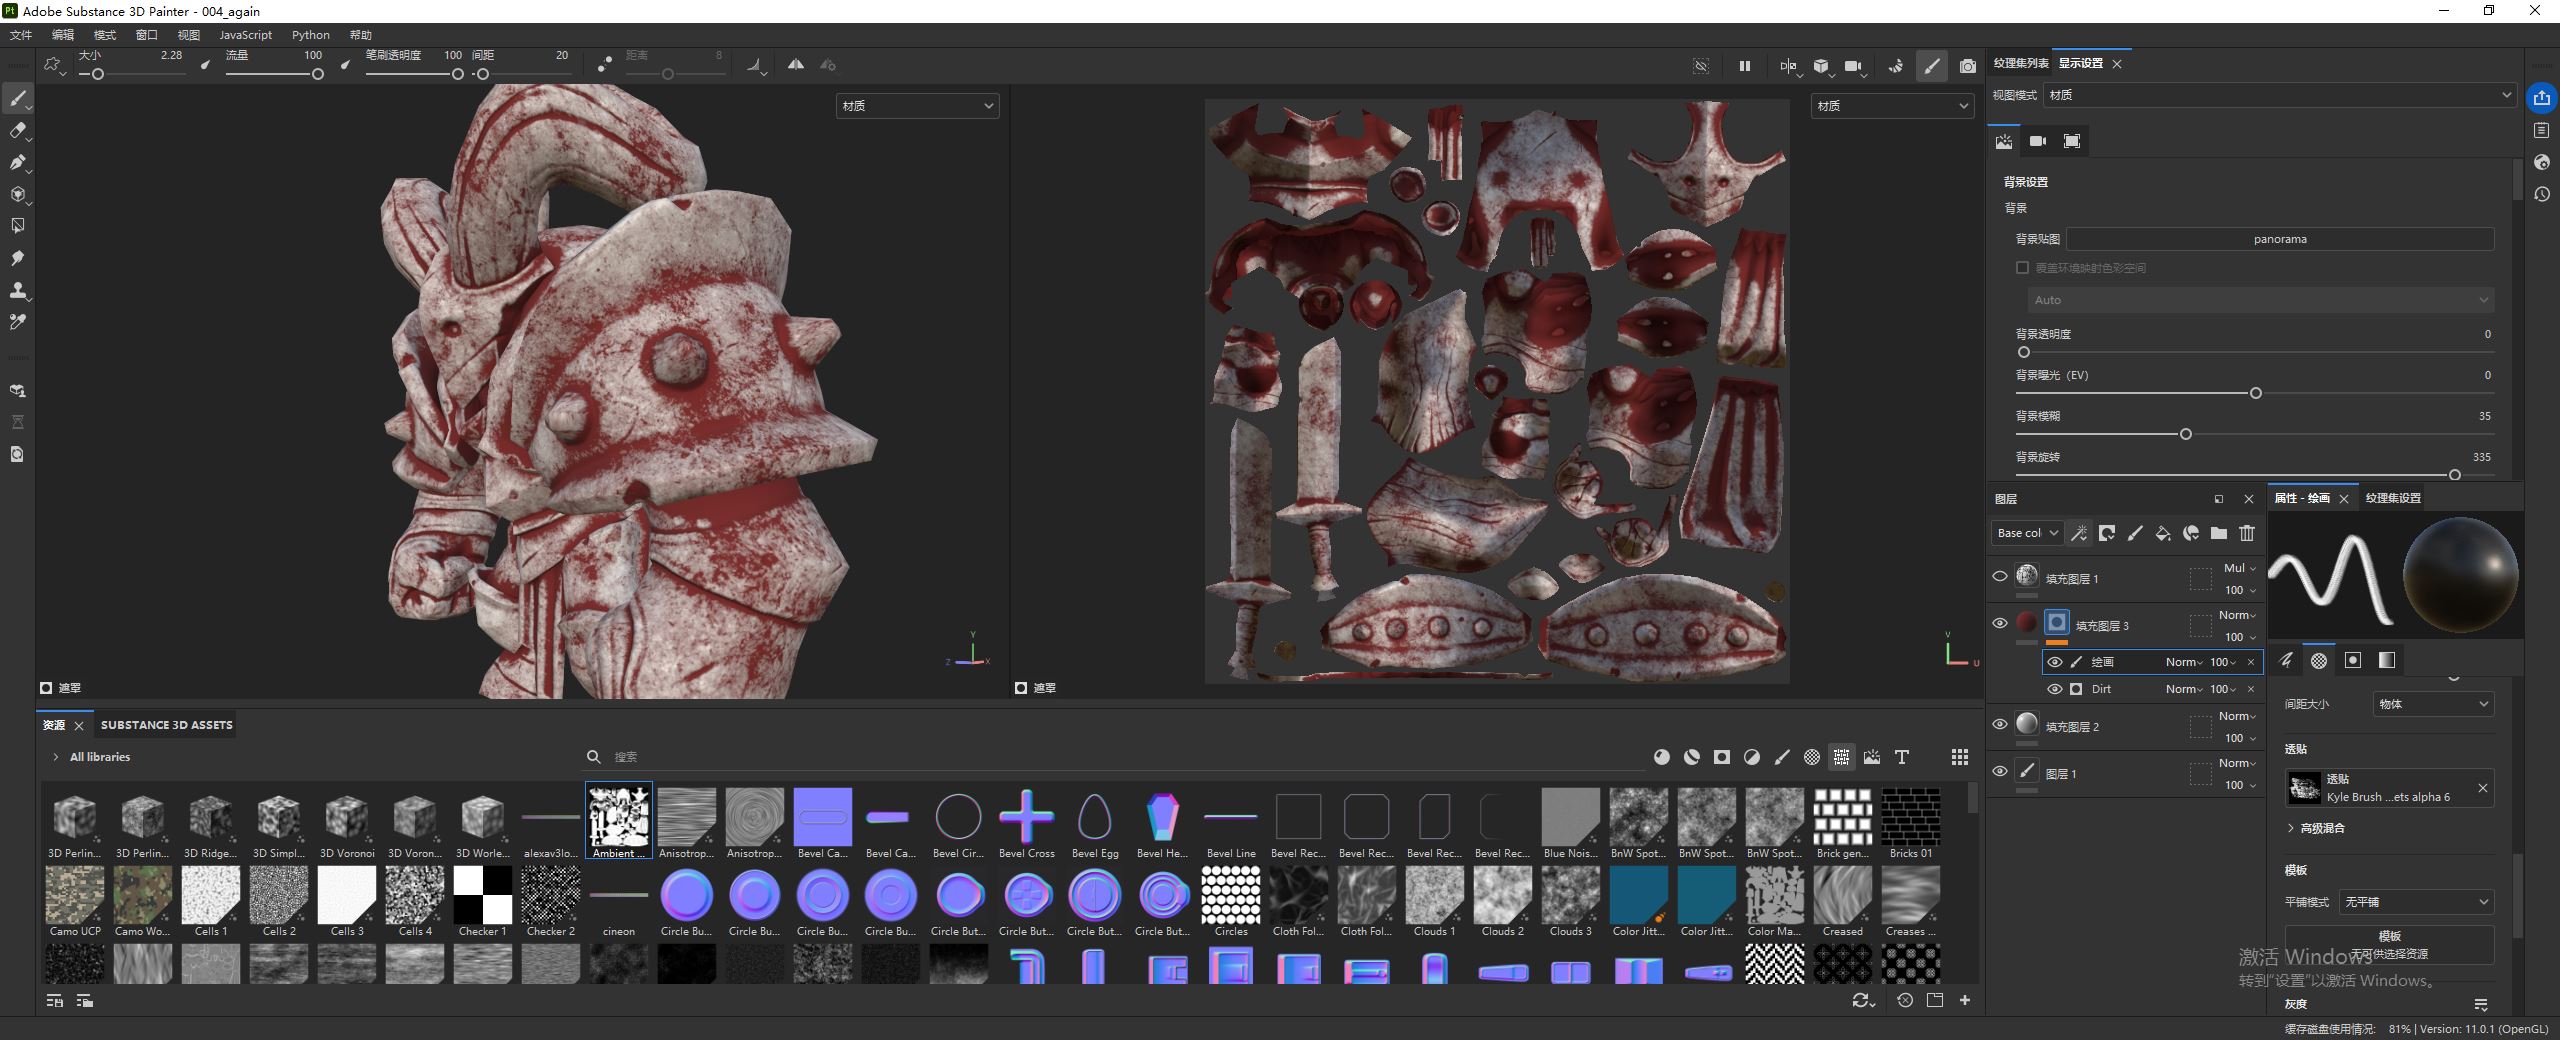Click the pause rendering icon

click(1744, 66)
